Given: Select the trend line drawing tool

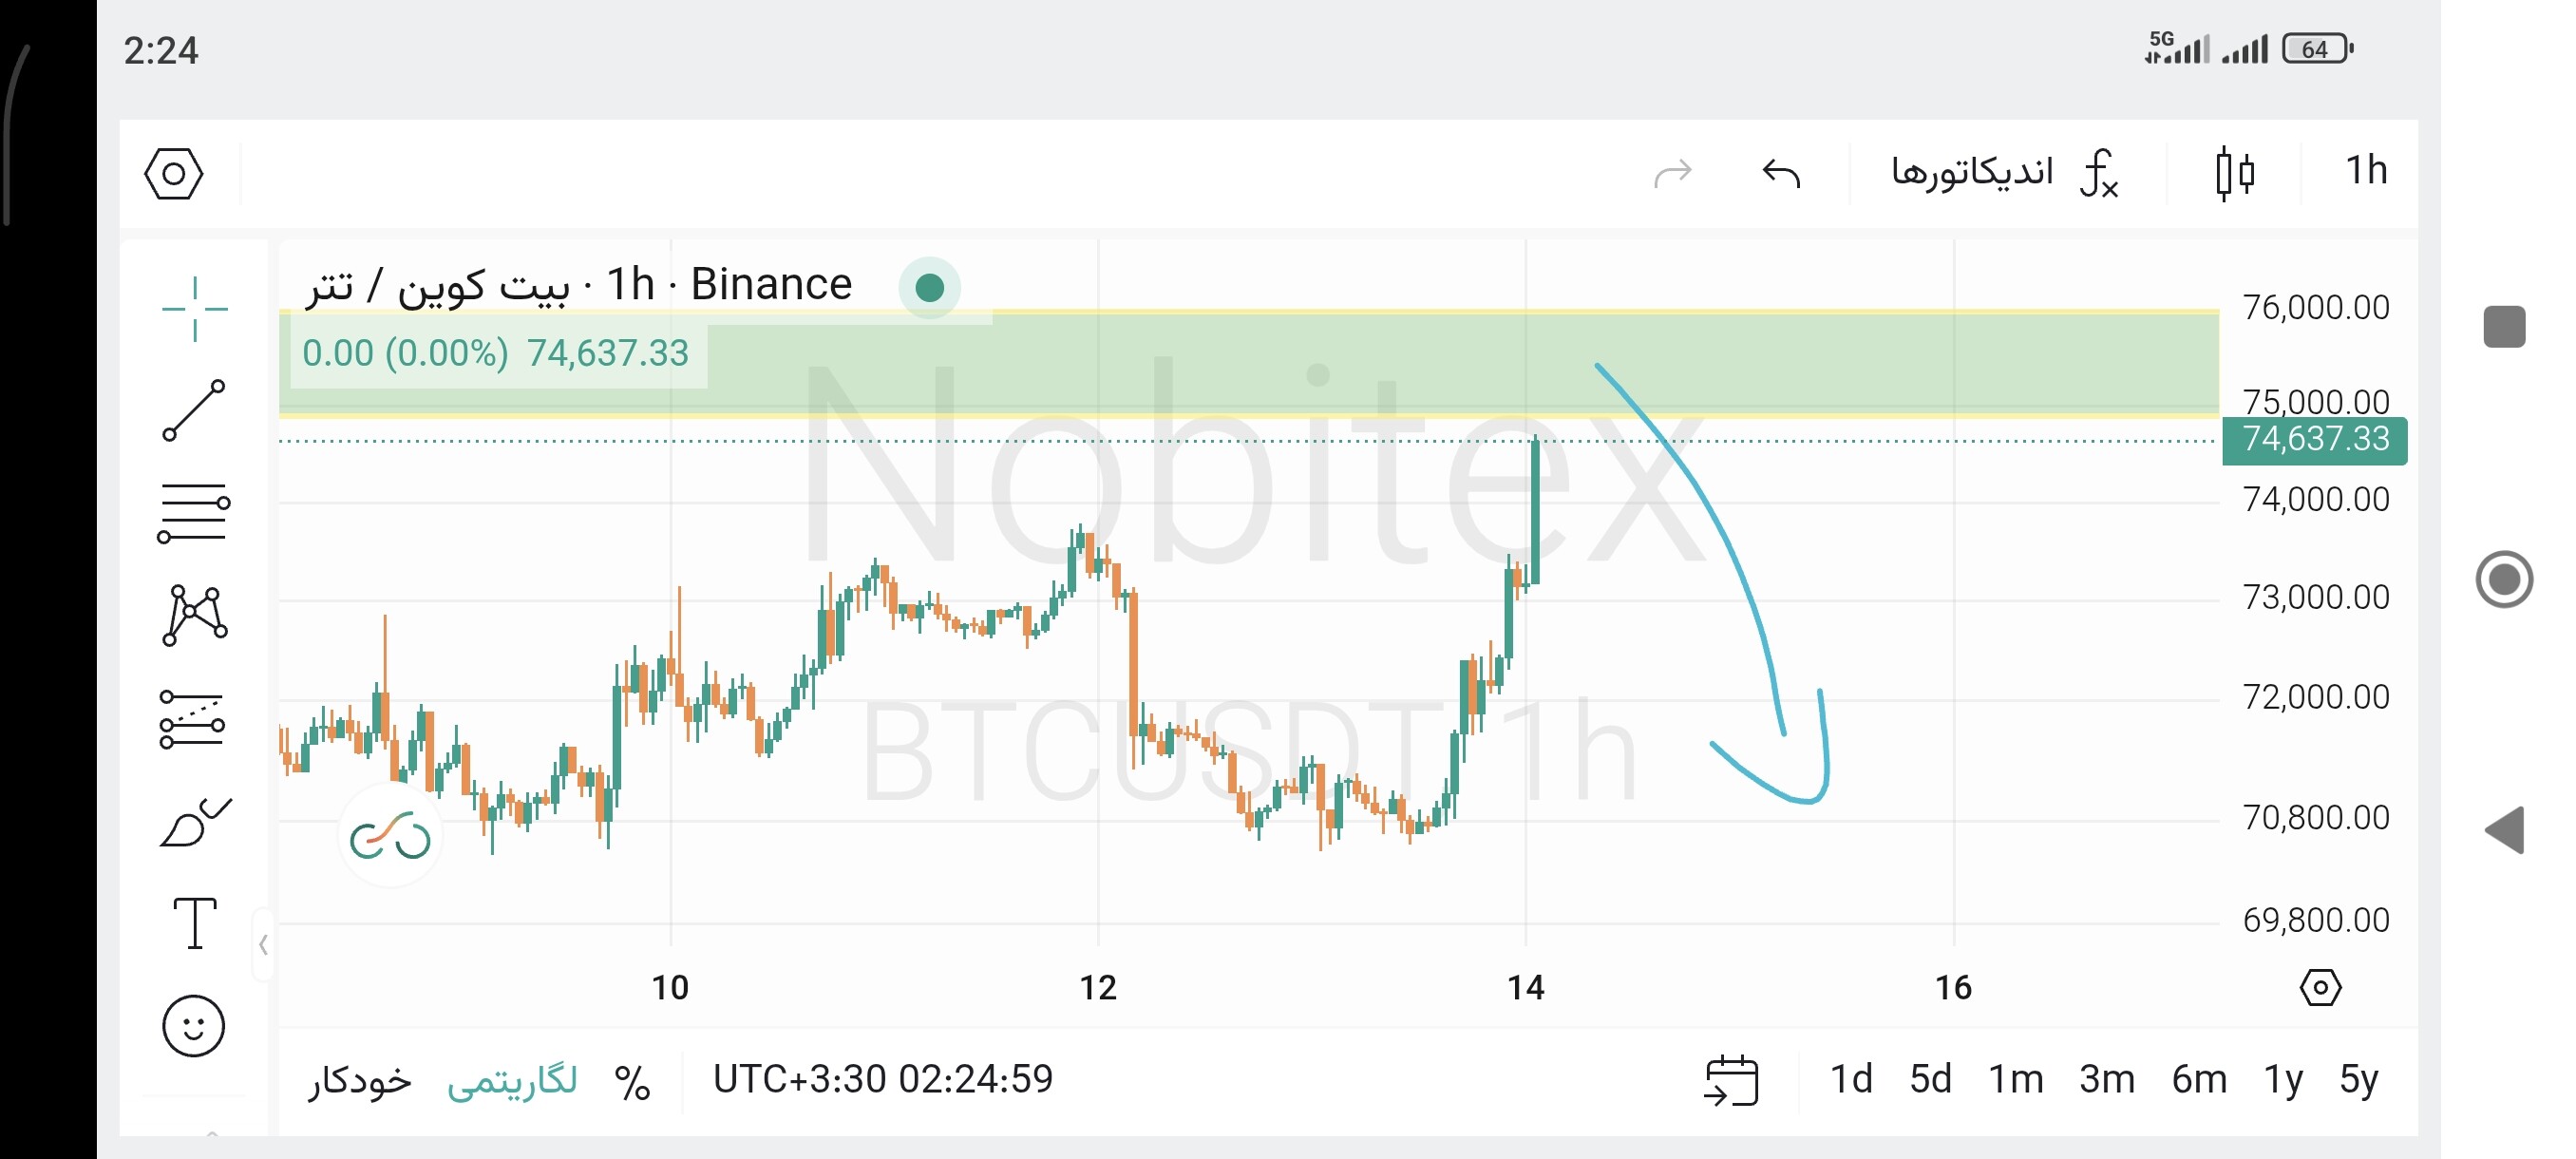Looking at the screenshot, I should point(194,410).
